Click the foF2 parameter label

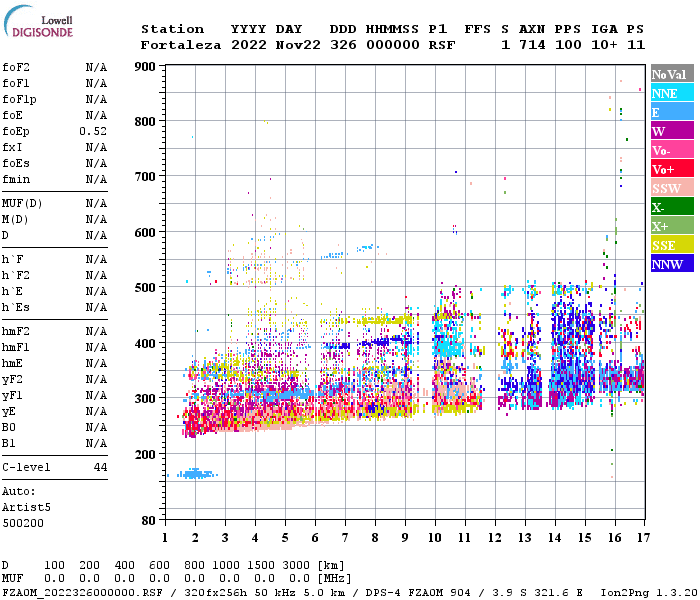(16, 67)
